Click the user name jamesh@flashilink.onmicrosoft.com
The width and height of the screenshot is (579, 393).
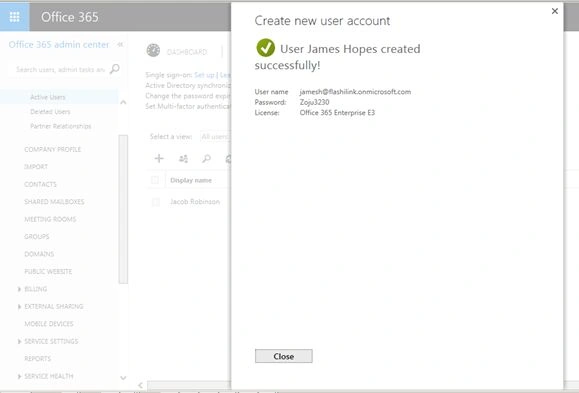click(355, 92)
